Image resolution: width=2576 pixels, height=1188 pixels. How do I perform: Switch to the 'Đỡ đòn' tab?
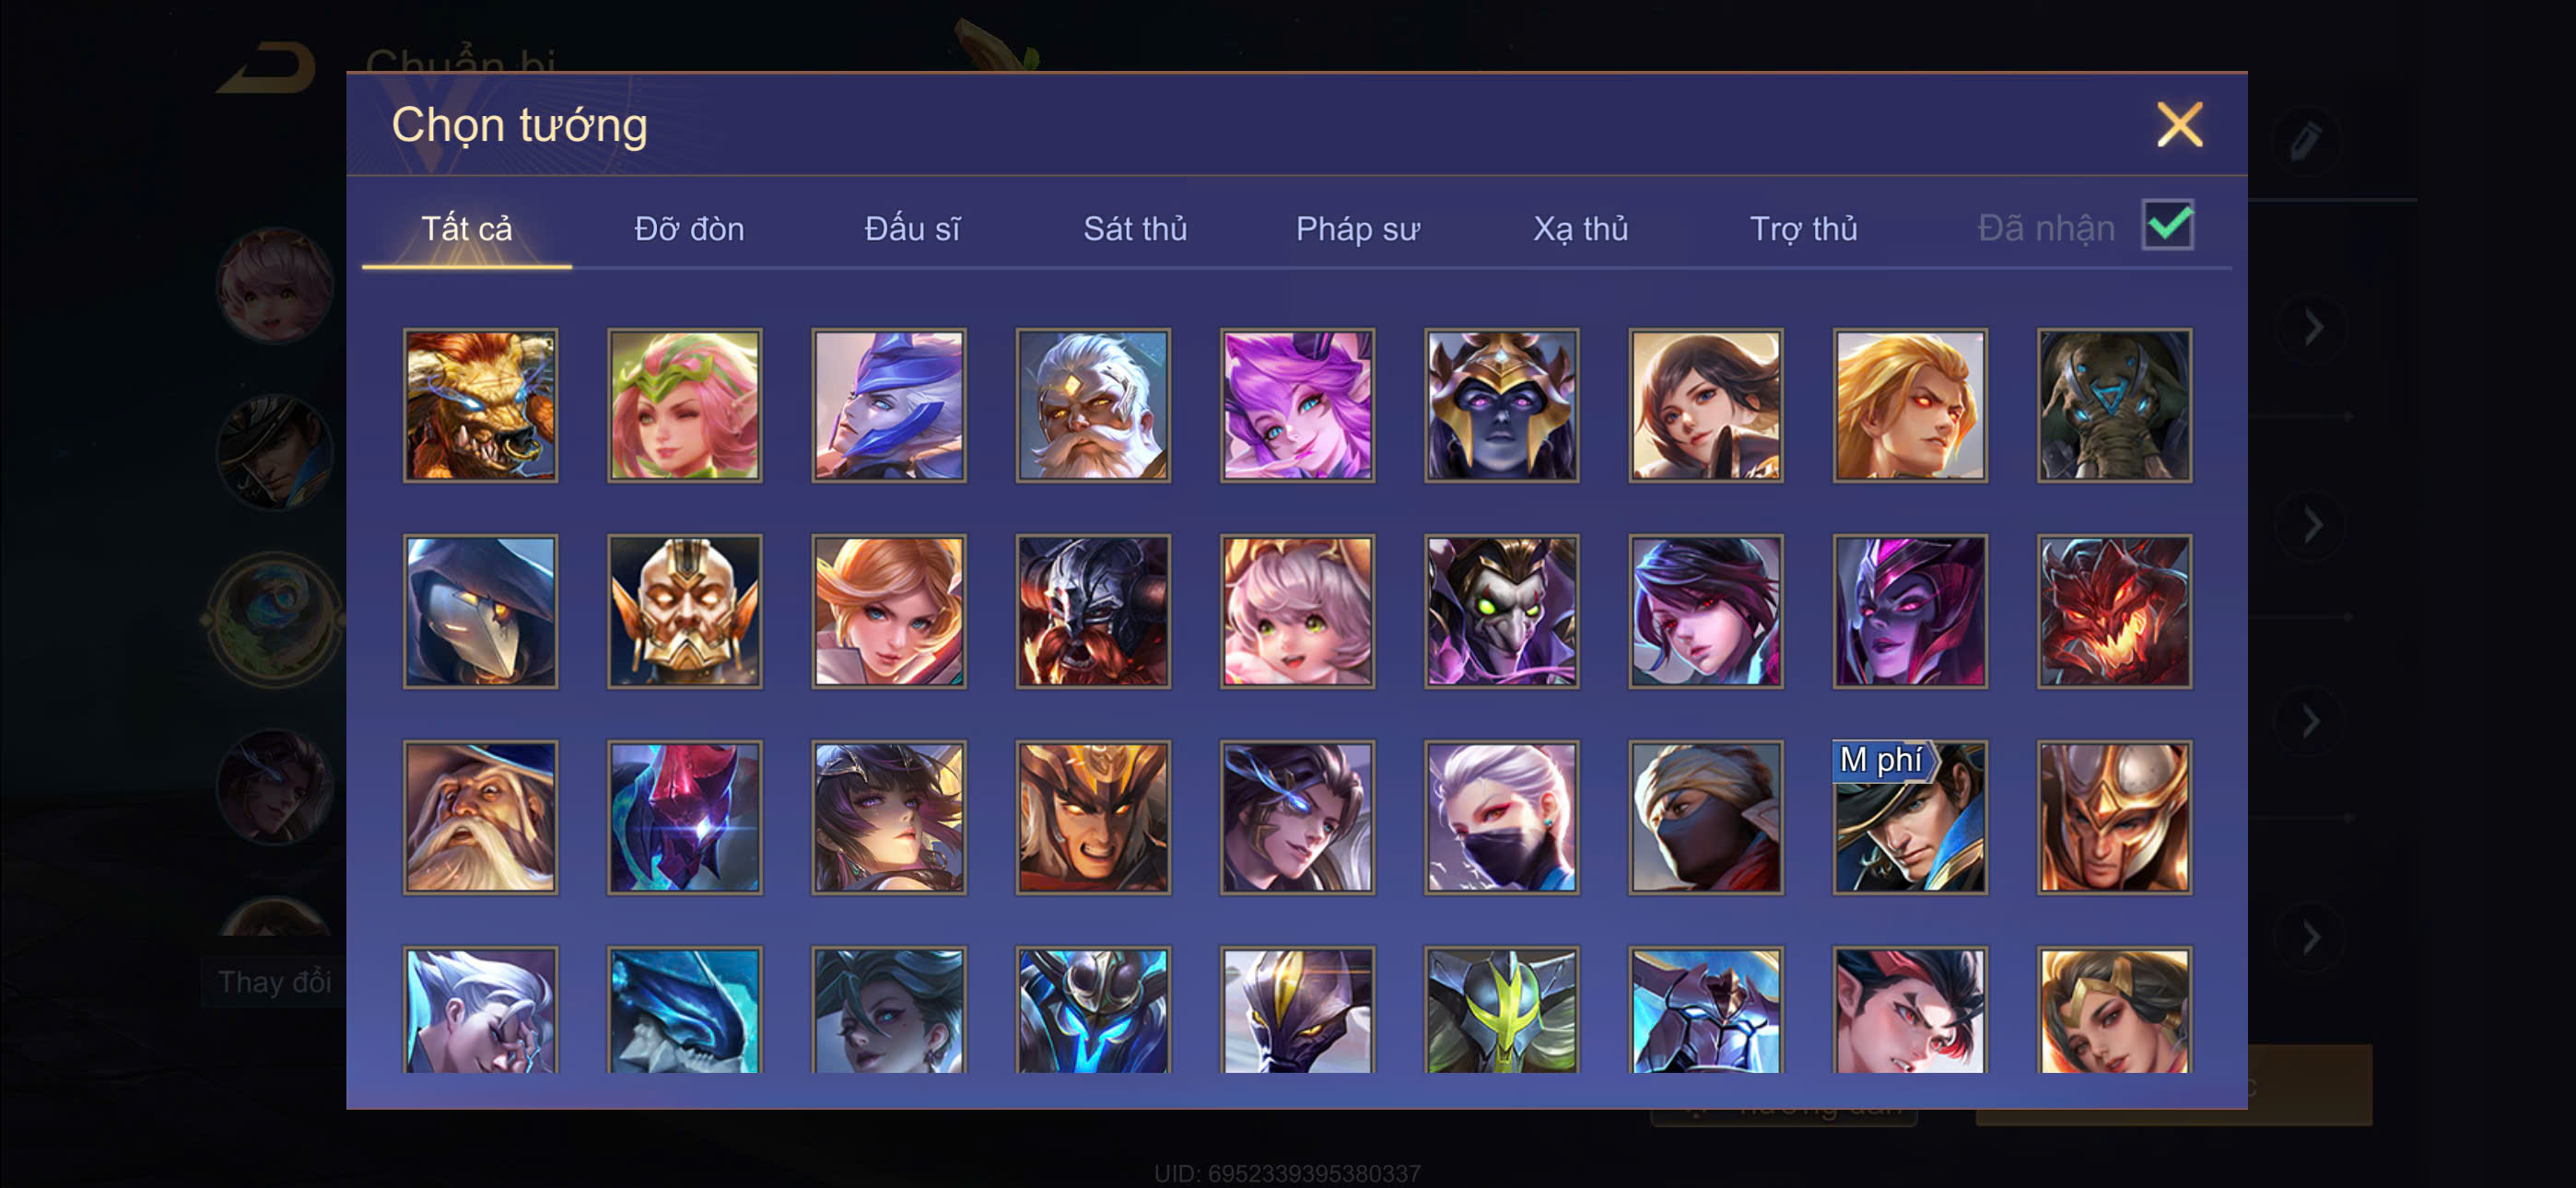[x=689, y=229]
